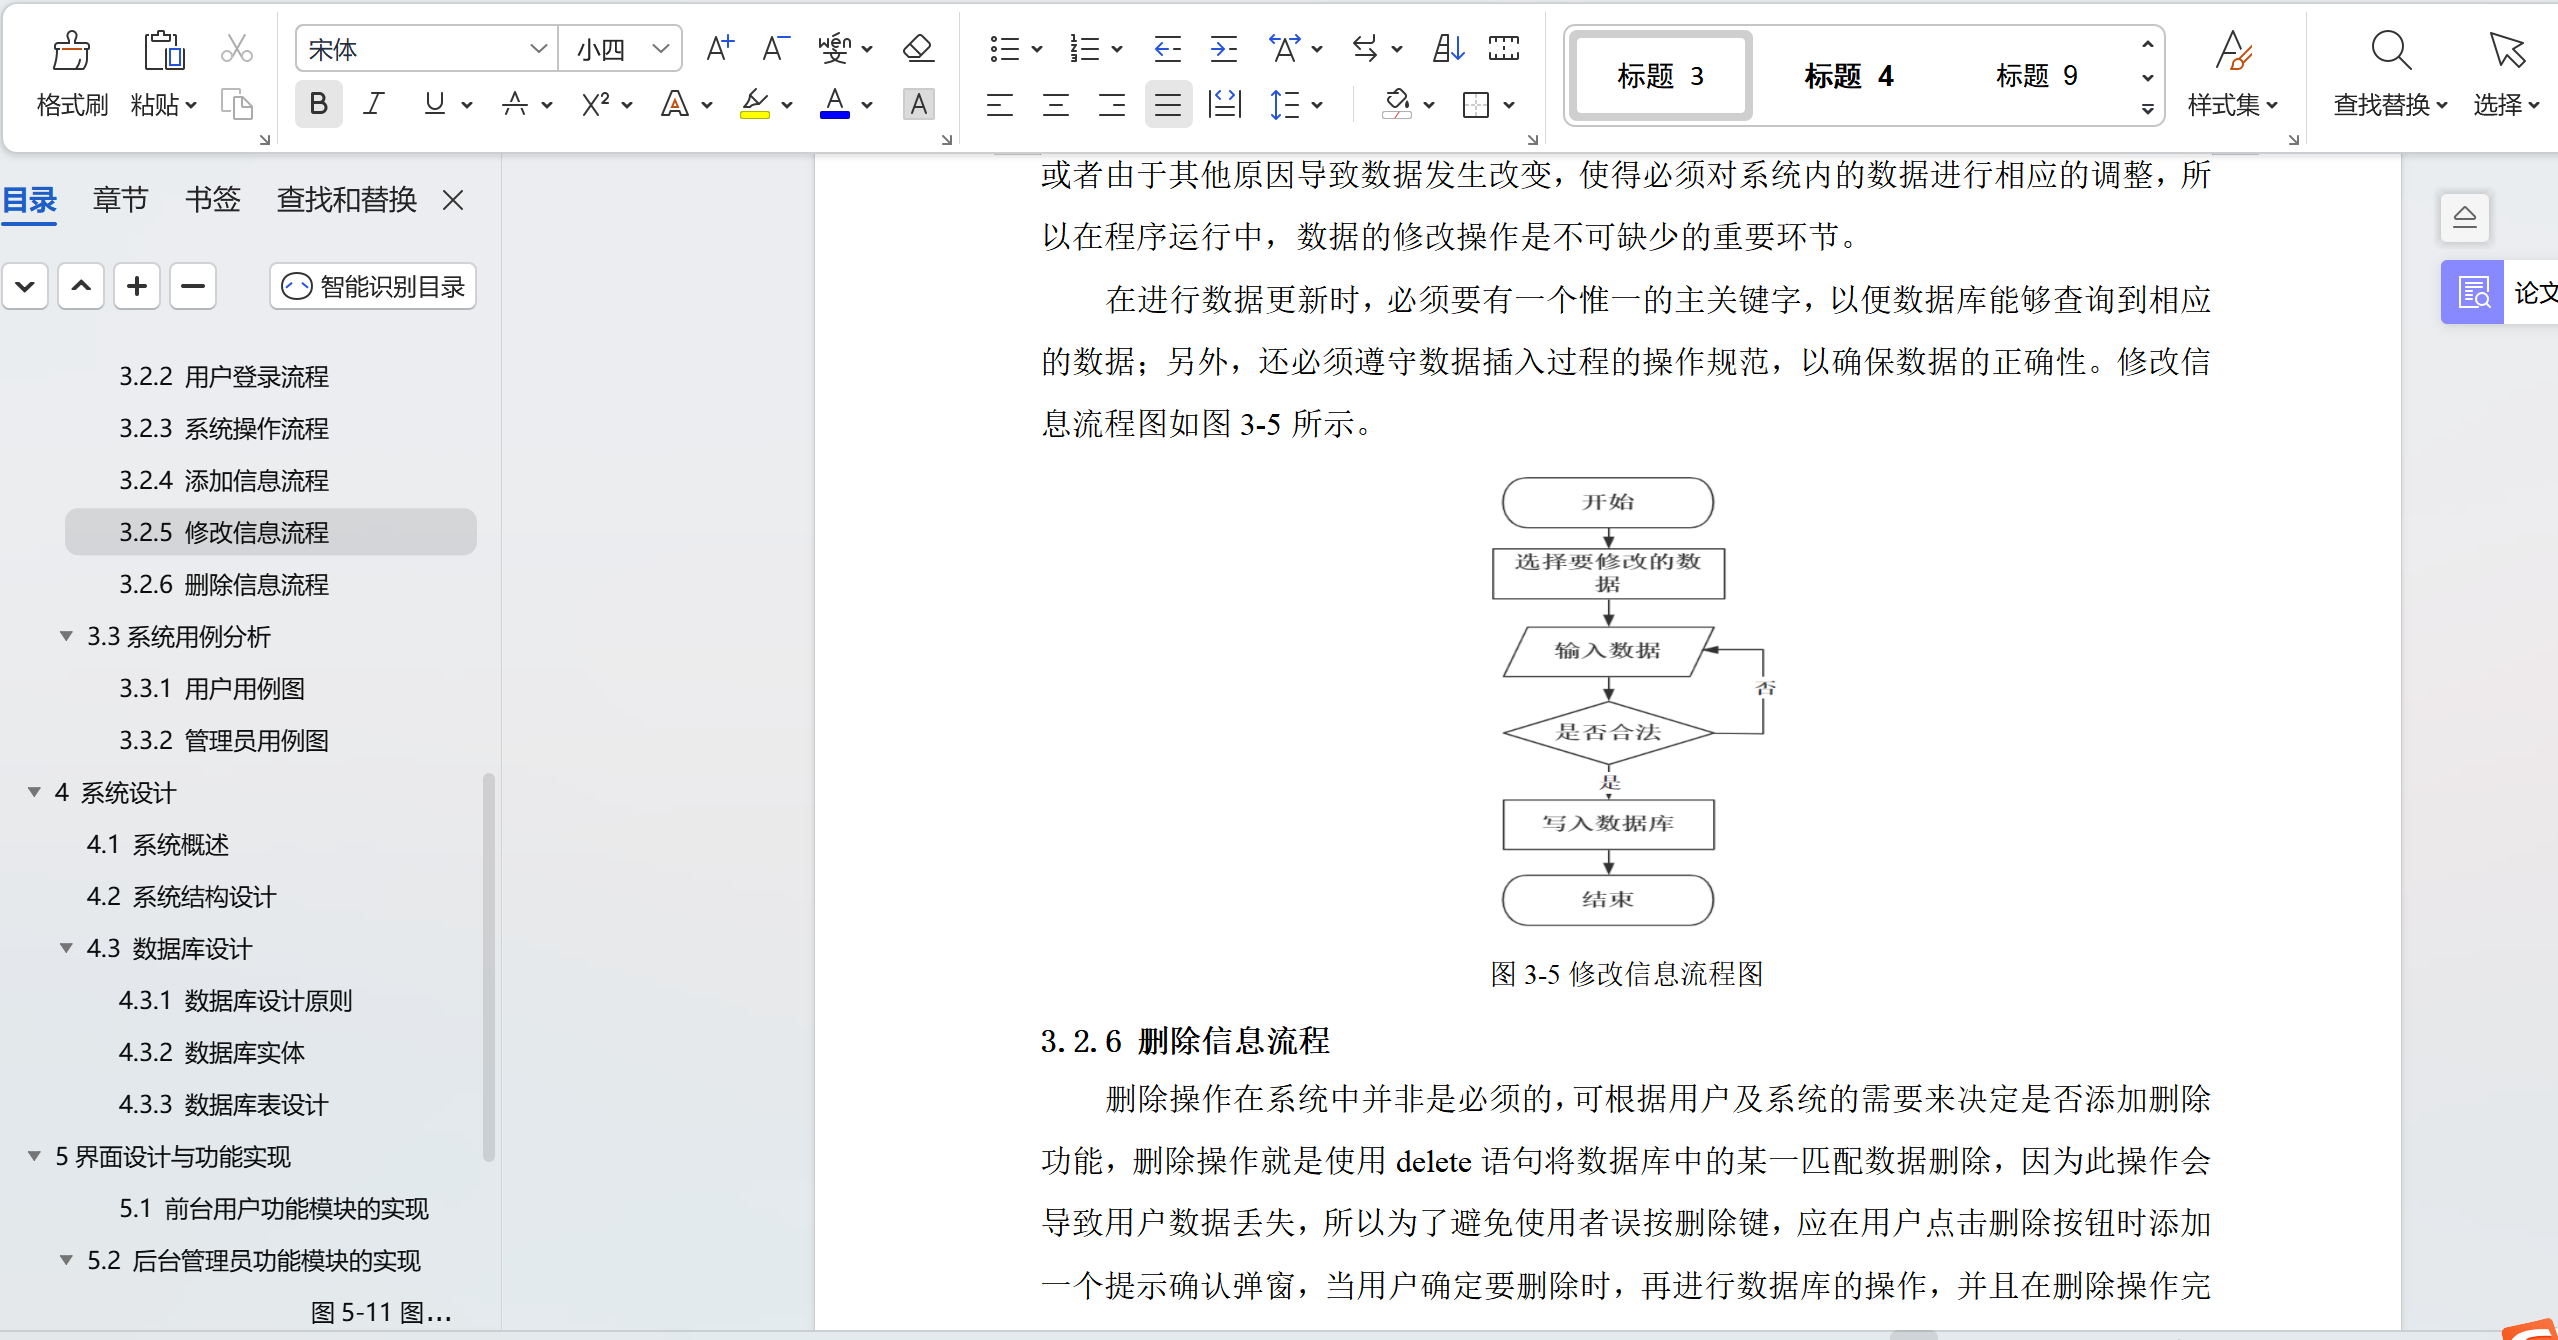This screenshot has height=1340, width=2558.
Task: Click the strikethrough text icon
Action: pos(515,104)
